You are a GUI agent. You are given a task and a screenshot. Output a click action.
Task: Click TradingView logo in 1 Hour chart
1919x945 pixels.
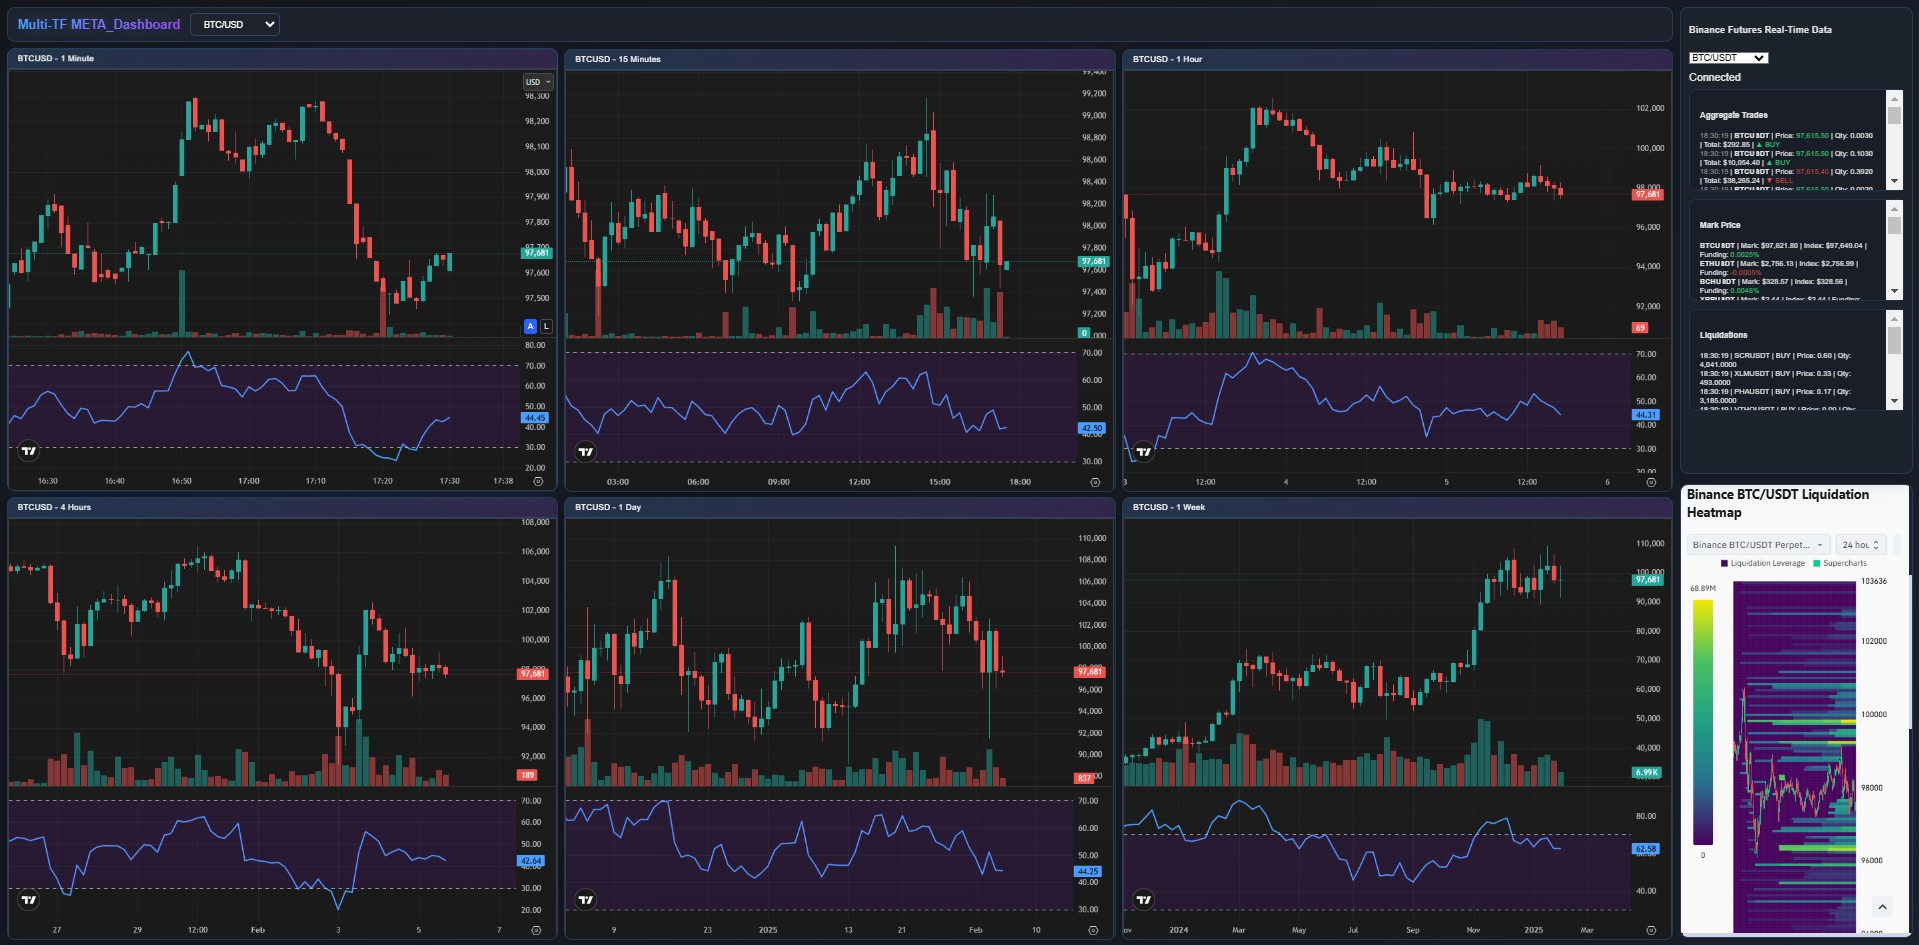[x=1143, y=452]
